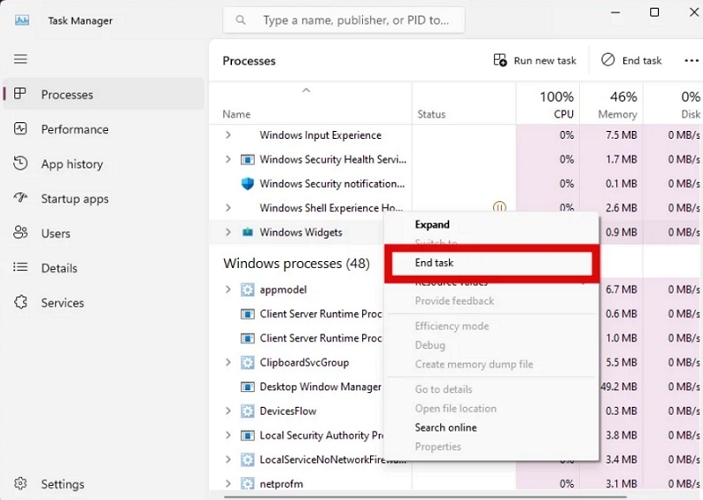The image size is (703, 500).
Task: Expand Windows Security Health Service group
Action: (x=228, y=159)
